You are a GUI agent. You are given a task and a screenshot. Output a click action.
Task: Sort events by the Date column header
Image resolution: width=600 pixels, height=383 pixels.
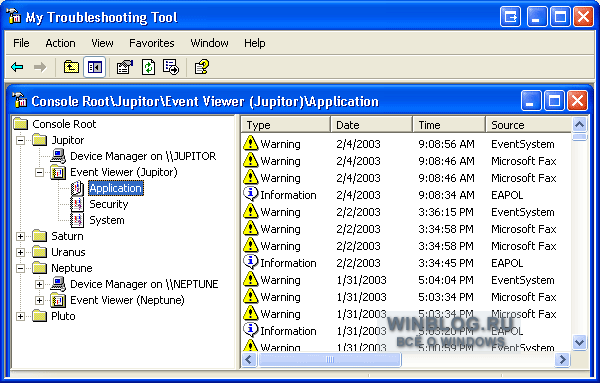pyautogui.click(x=372, y=125)
